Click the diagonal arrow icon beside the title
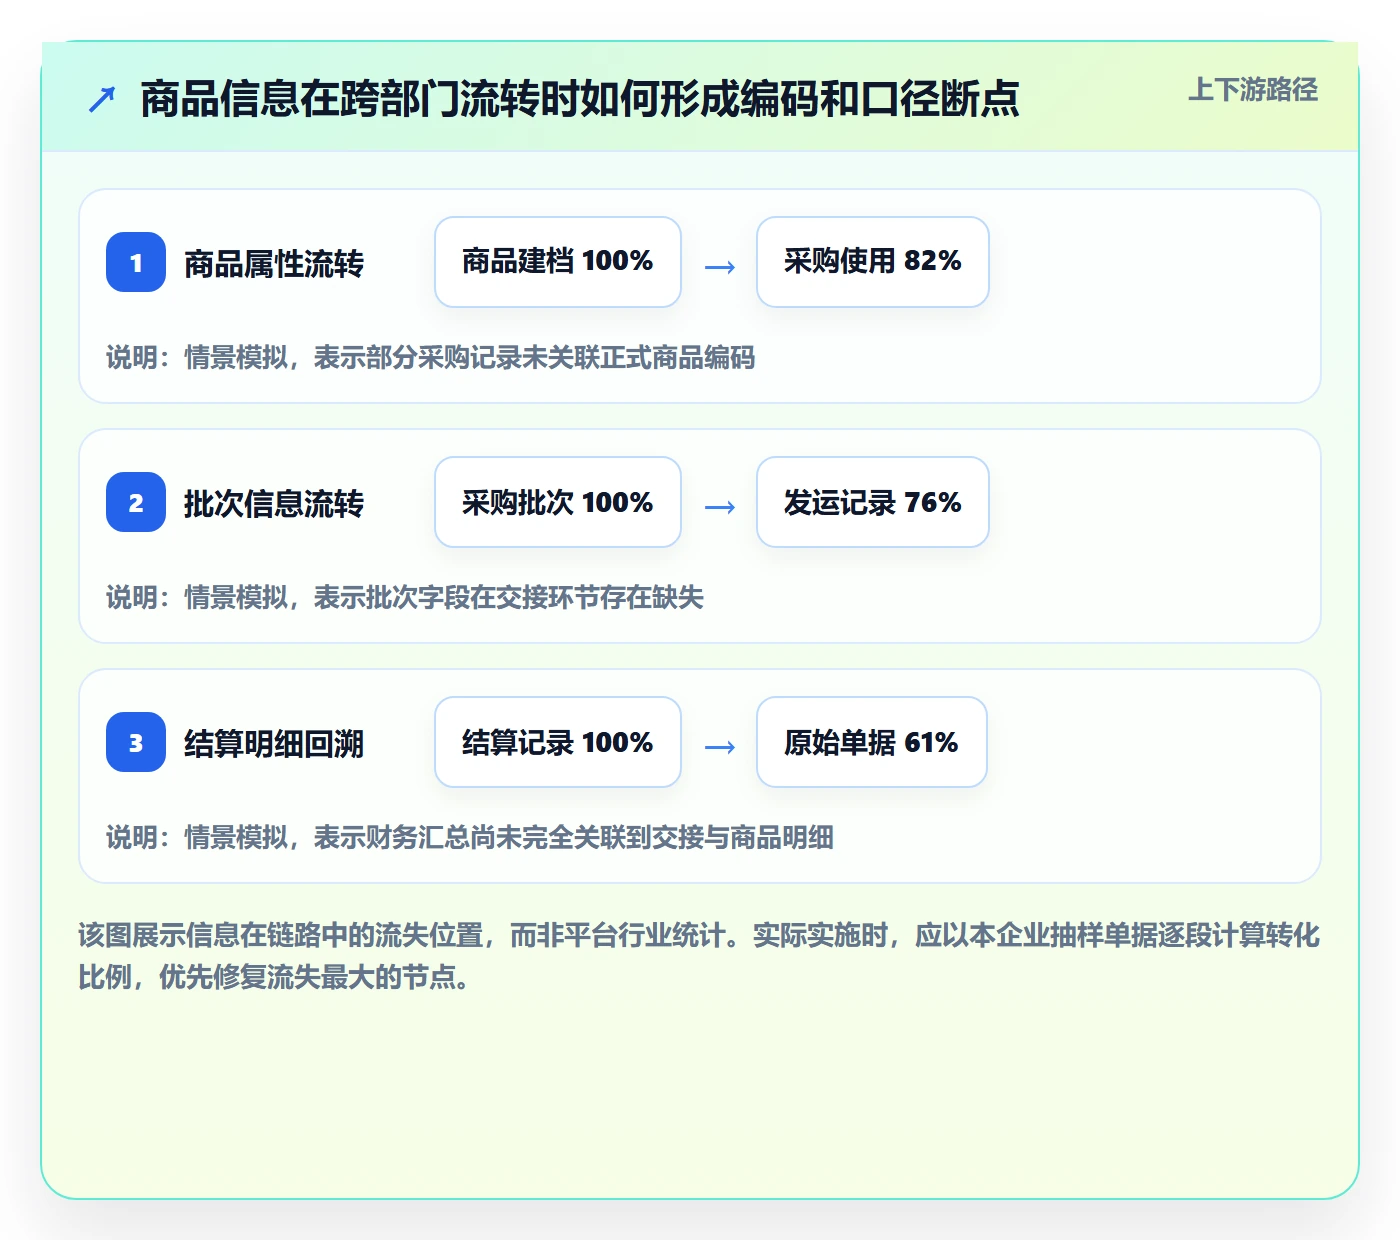This screenshot has height=1240, width=1400. pos(102,99)
